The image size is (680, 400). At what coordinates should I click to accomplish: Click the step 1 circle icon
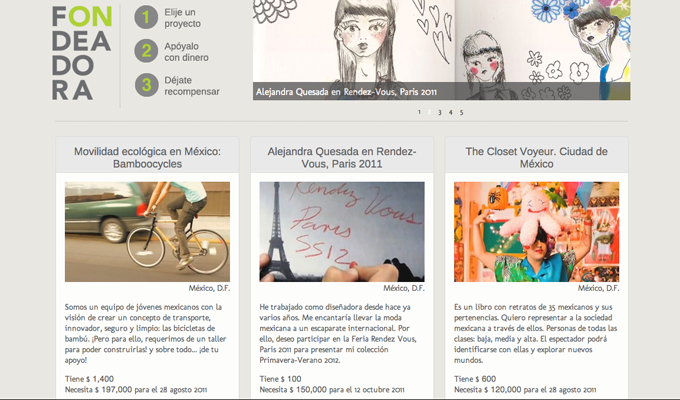[x=146, y=17]
